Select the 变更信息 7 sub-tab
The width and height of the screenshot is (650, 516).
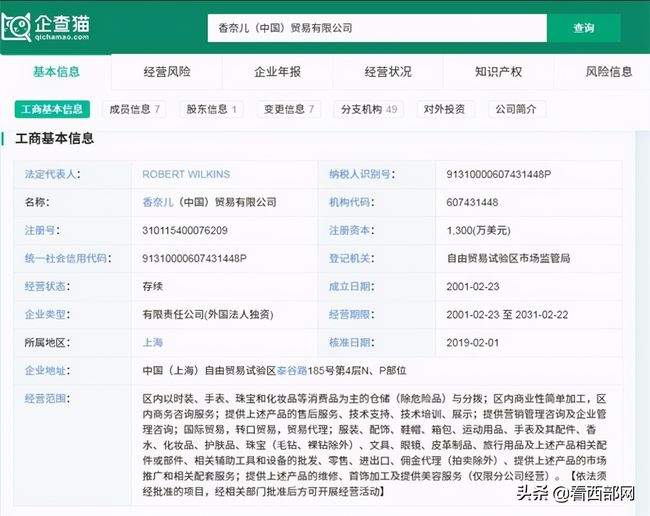tap(289, 109)
